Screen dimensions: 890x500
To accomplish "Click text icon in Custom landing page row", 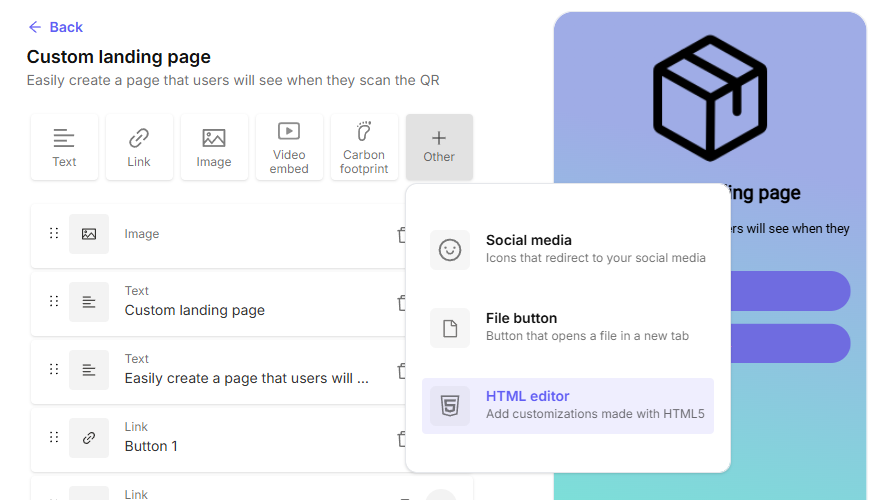I will [89, 302].
